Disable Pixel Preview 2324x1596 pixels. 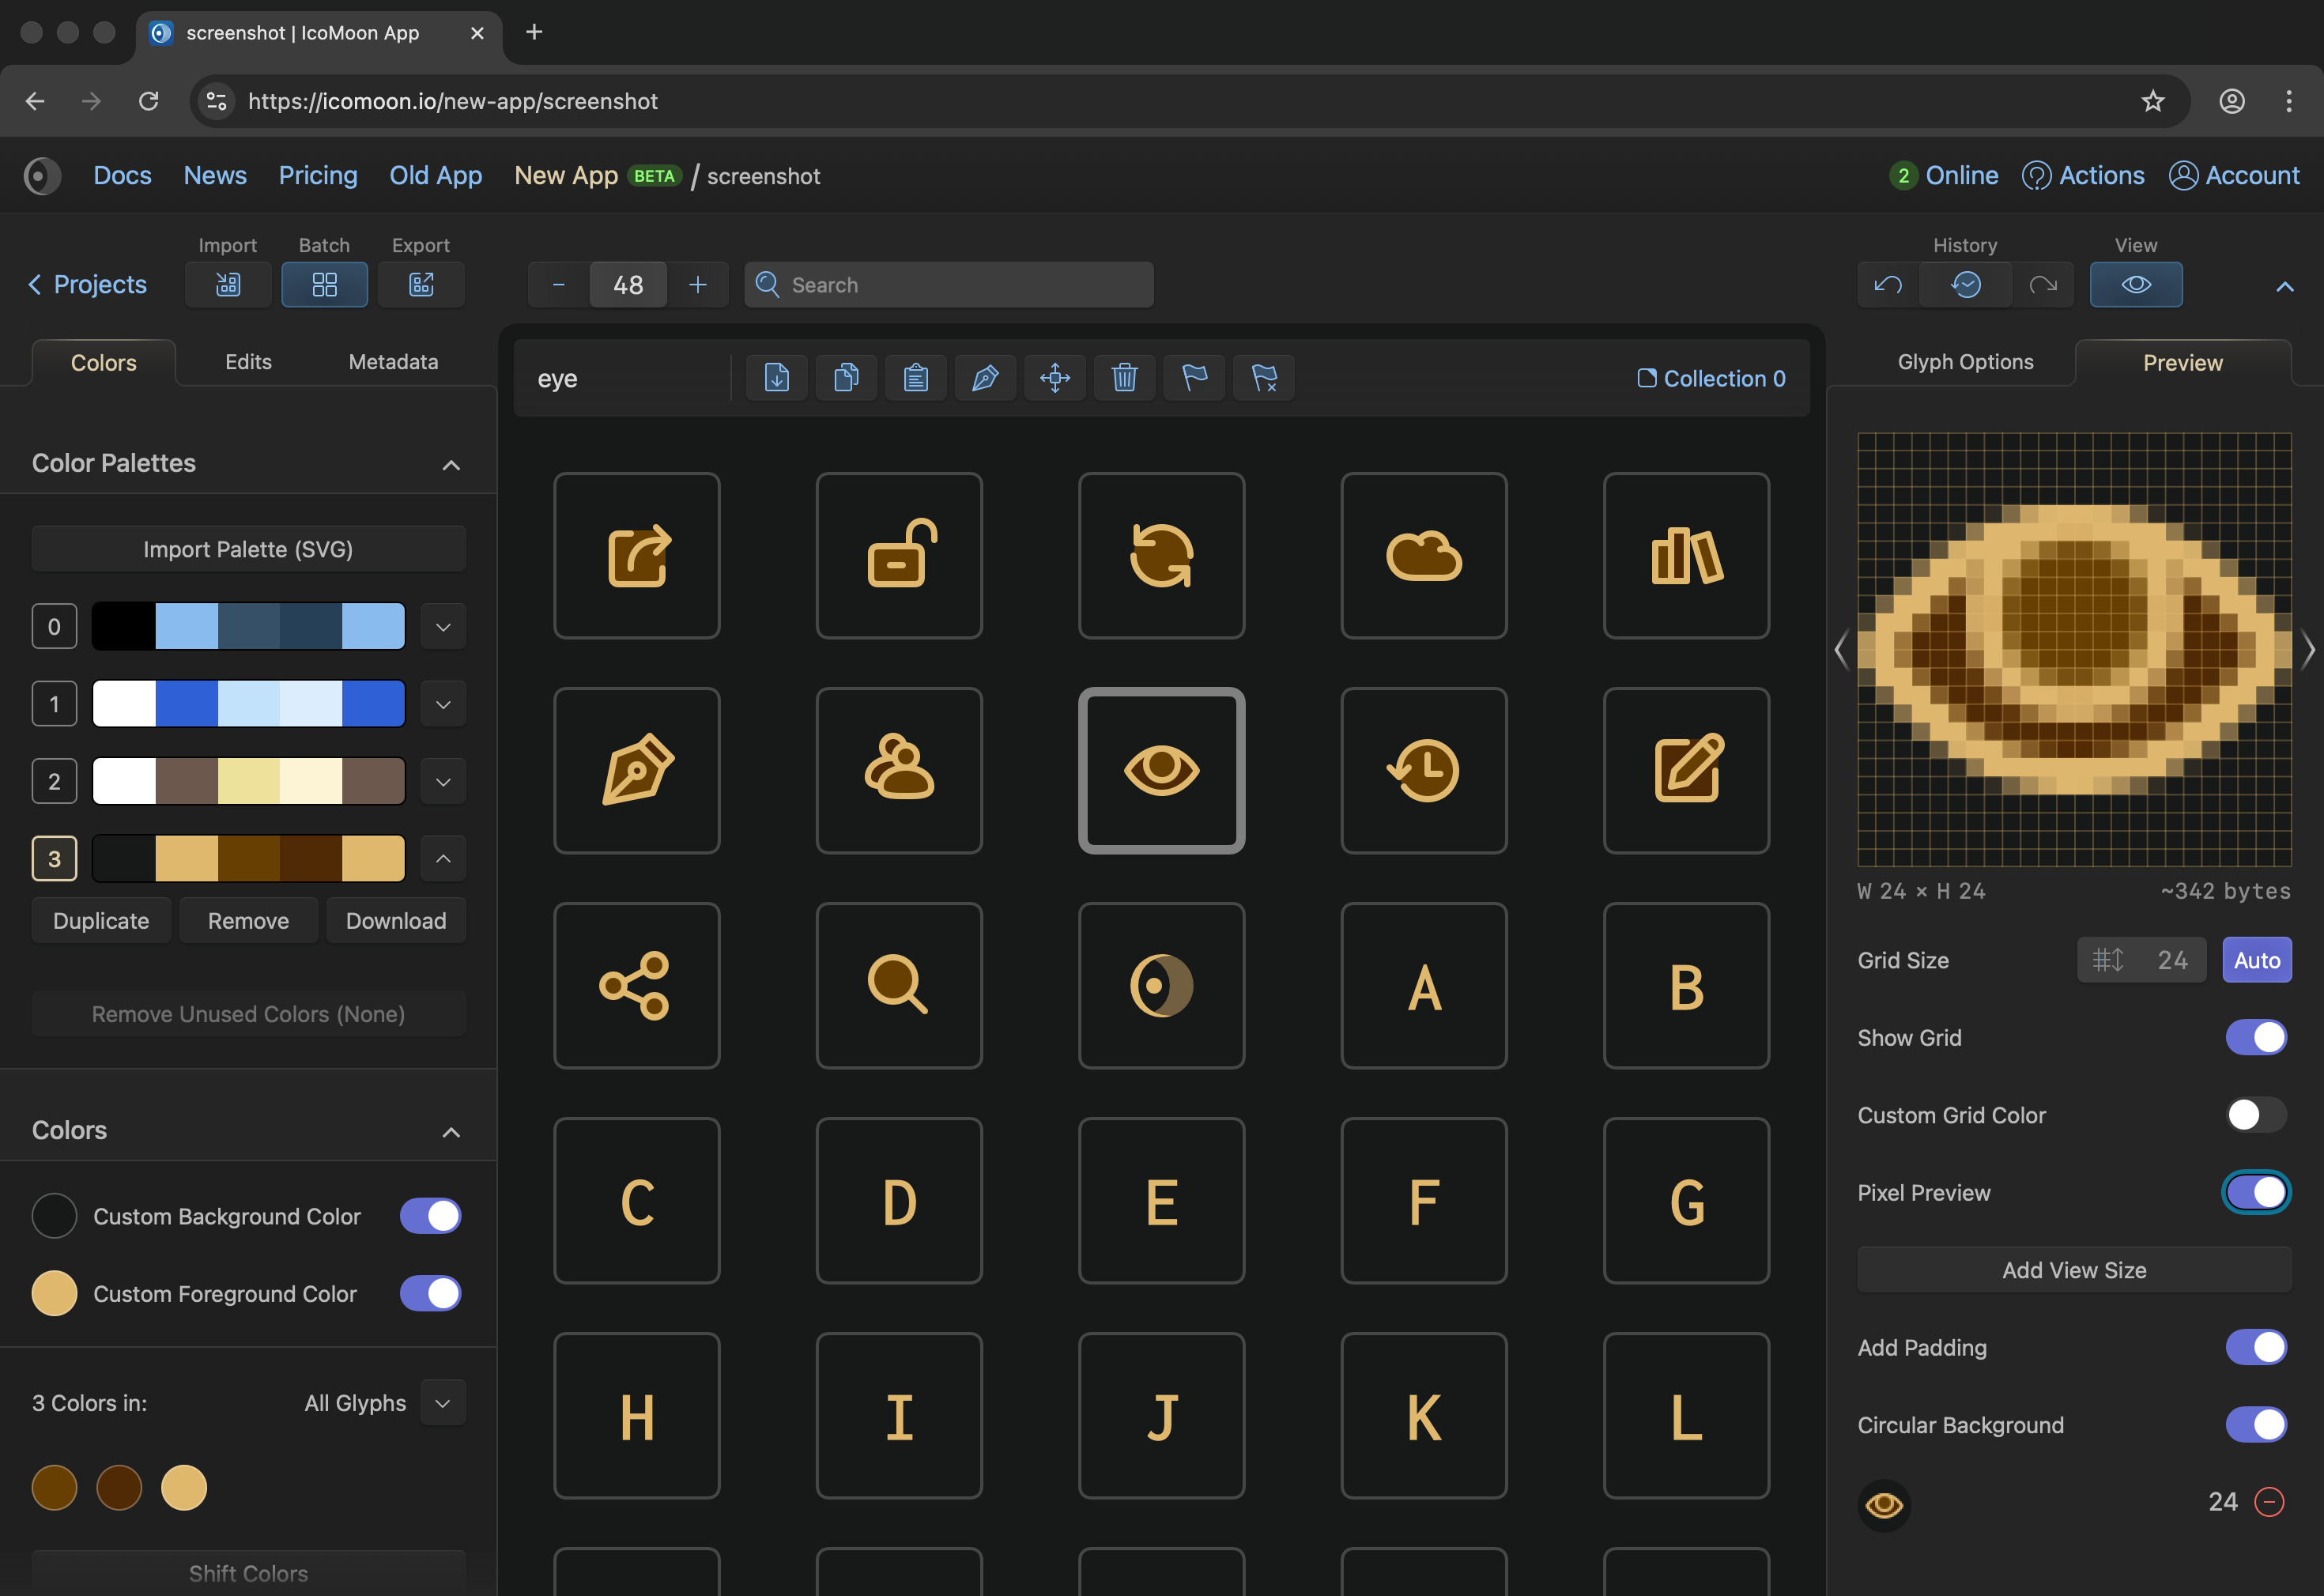2256,1192
